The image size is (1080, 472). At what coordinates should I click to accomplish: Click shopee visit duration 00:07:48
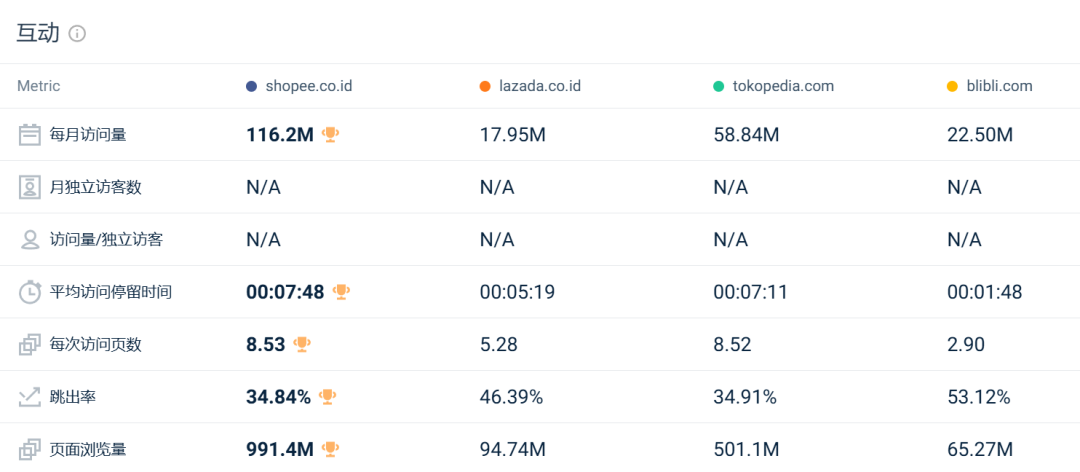[285, 292]
